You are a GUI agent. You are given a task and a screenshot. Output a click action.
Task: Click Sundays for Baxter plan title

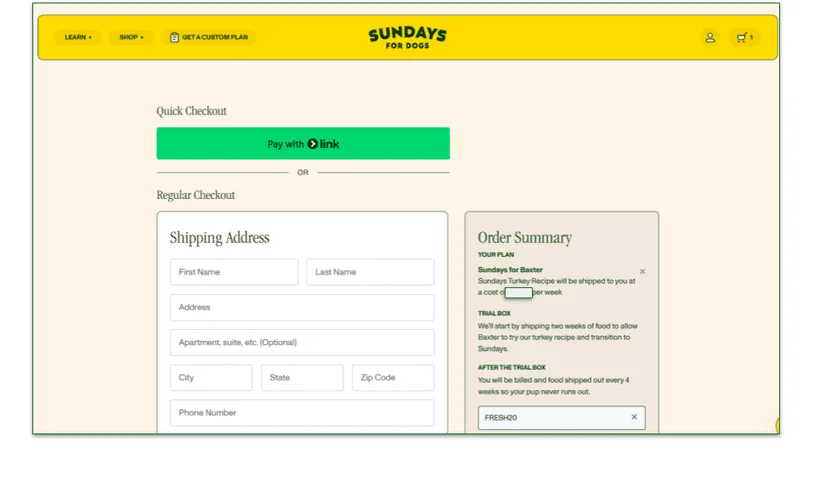tap(510, 270)
